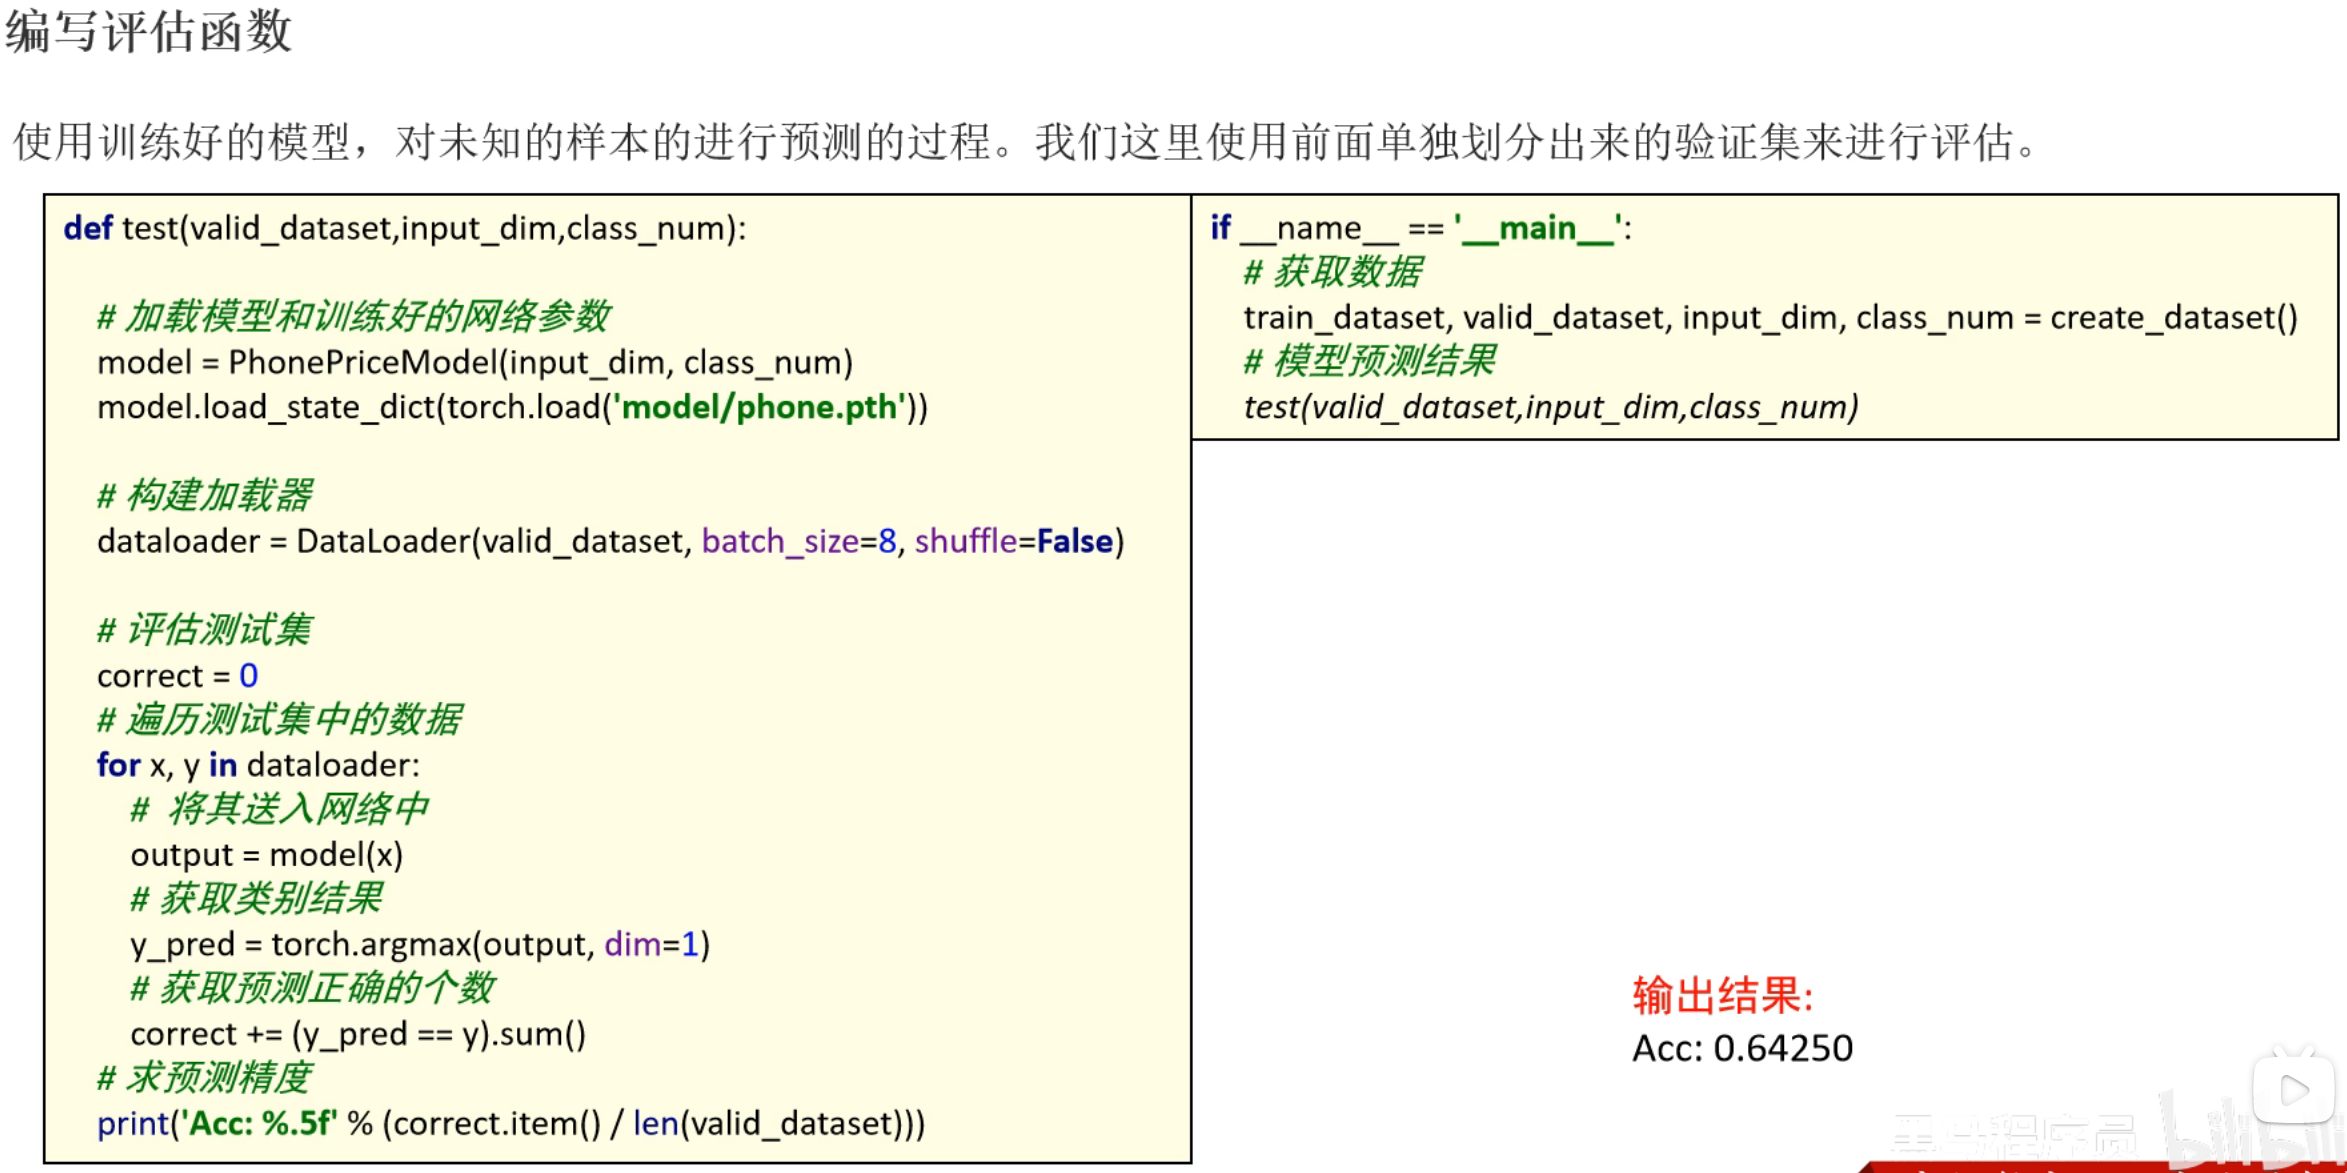Viewport: 2347px width, 1173px height.
Task: Click the shuffle=False argument
Action: tap(1013, 541)
